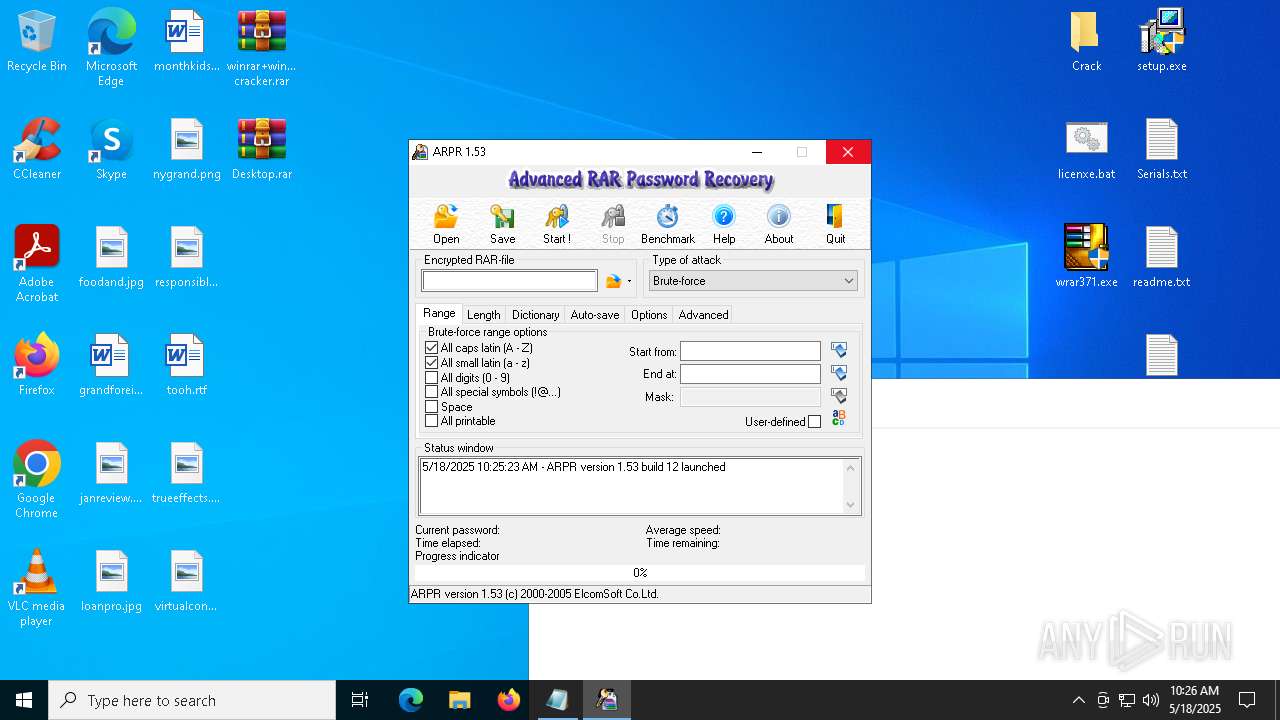The image size is (1280, 720).
Task: Enable the All printable checkbox
Action: [x=432, y=421]
